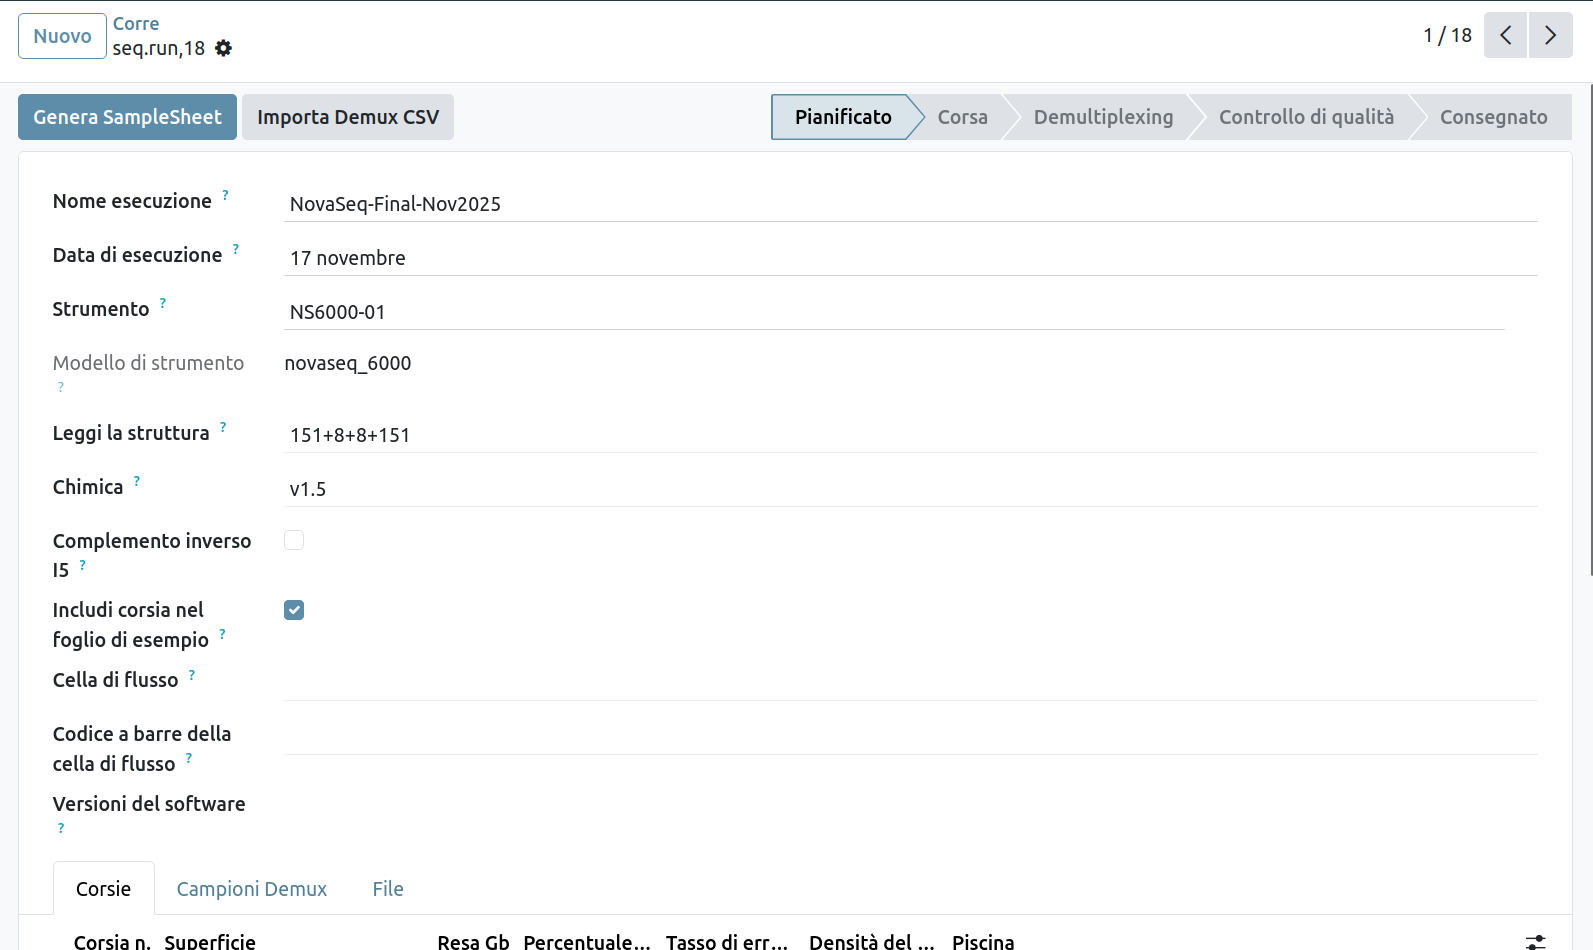Uncheck Includi corsia nel foglio di esempio

coord(294,610)
